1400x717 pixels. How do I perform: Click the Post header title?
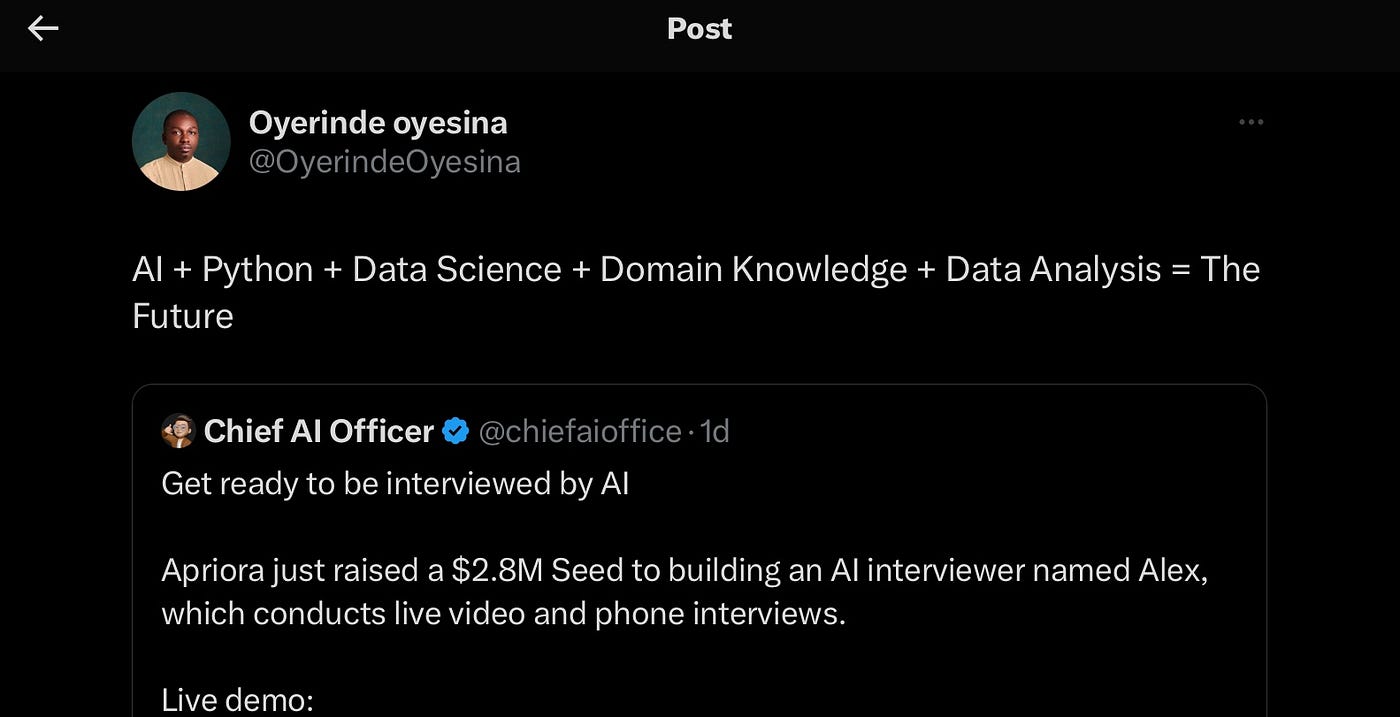(699, 29)
